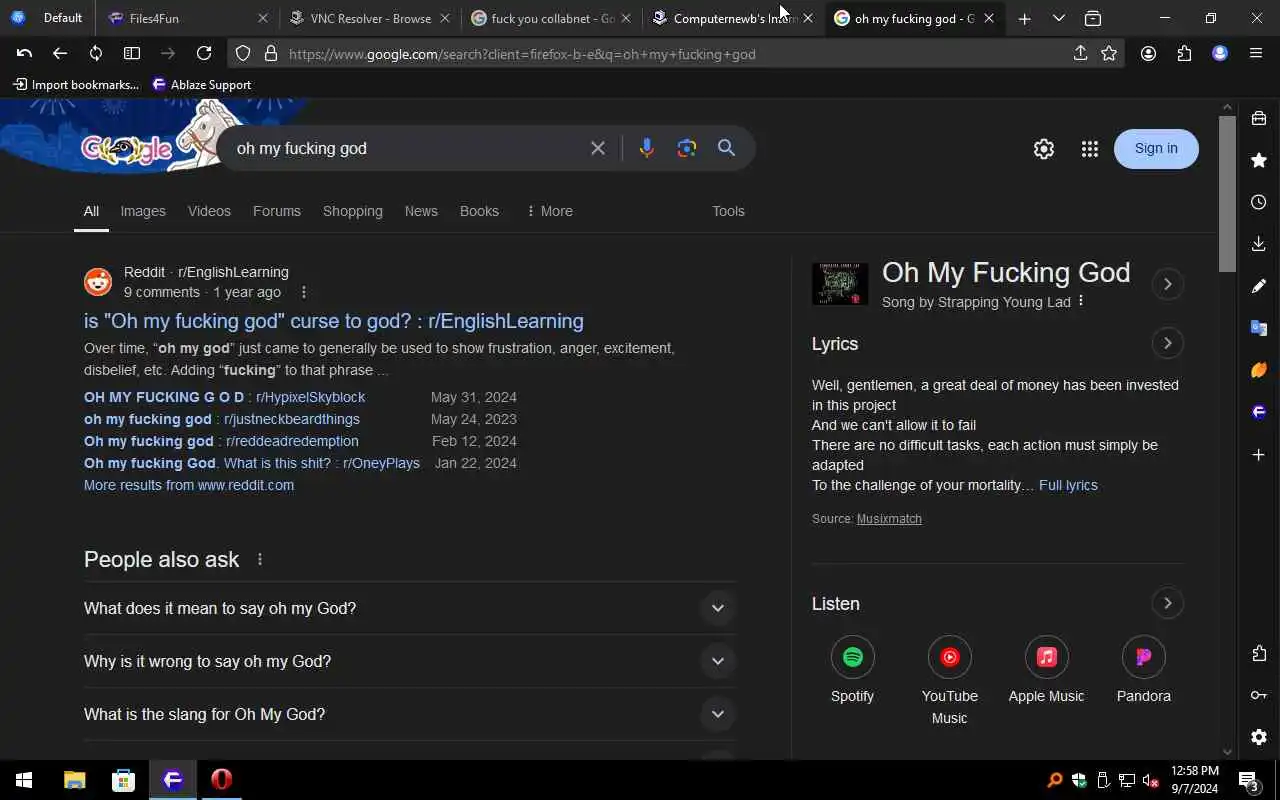Open the Ablaze Support bookmark

point(201,85)
